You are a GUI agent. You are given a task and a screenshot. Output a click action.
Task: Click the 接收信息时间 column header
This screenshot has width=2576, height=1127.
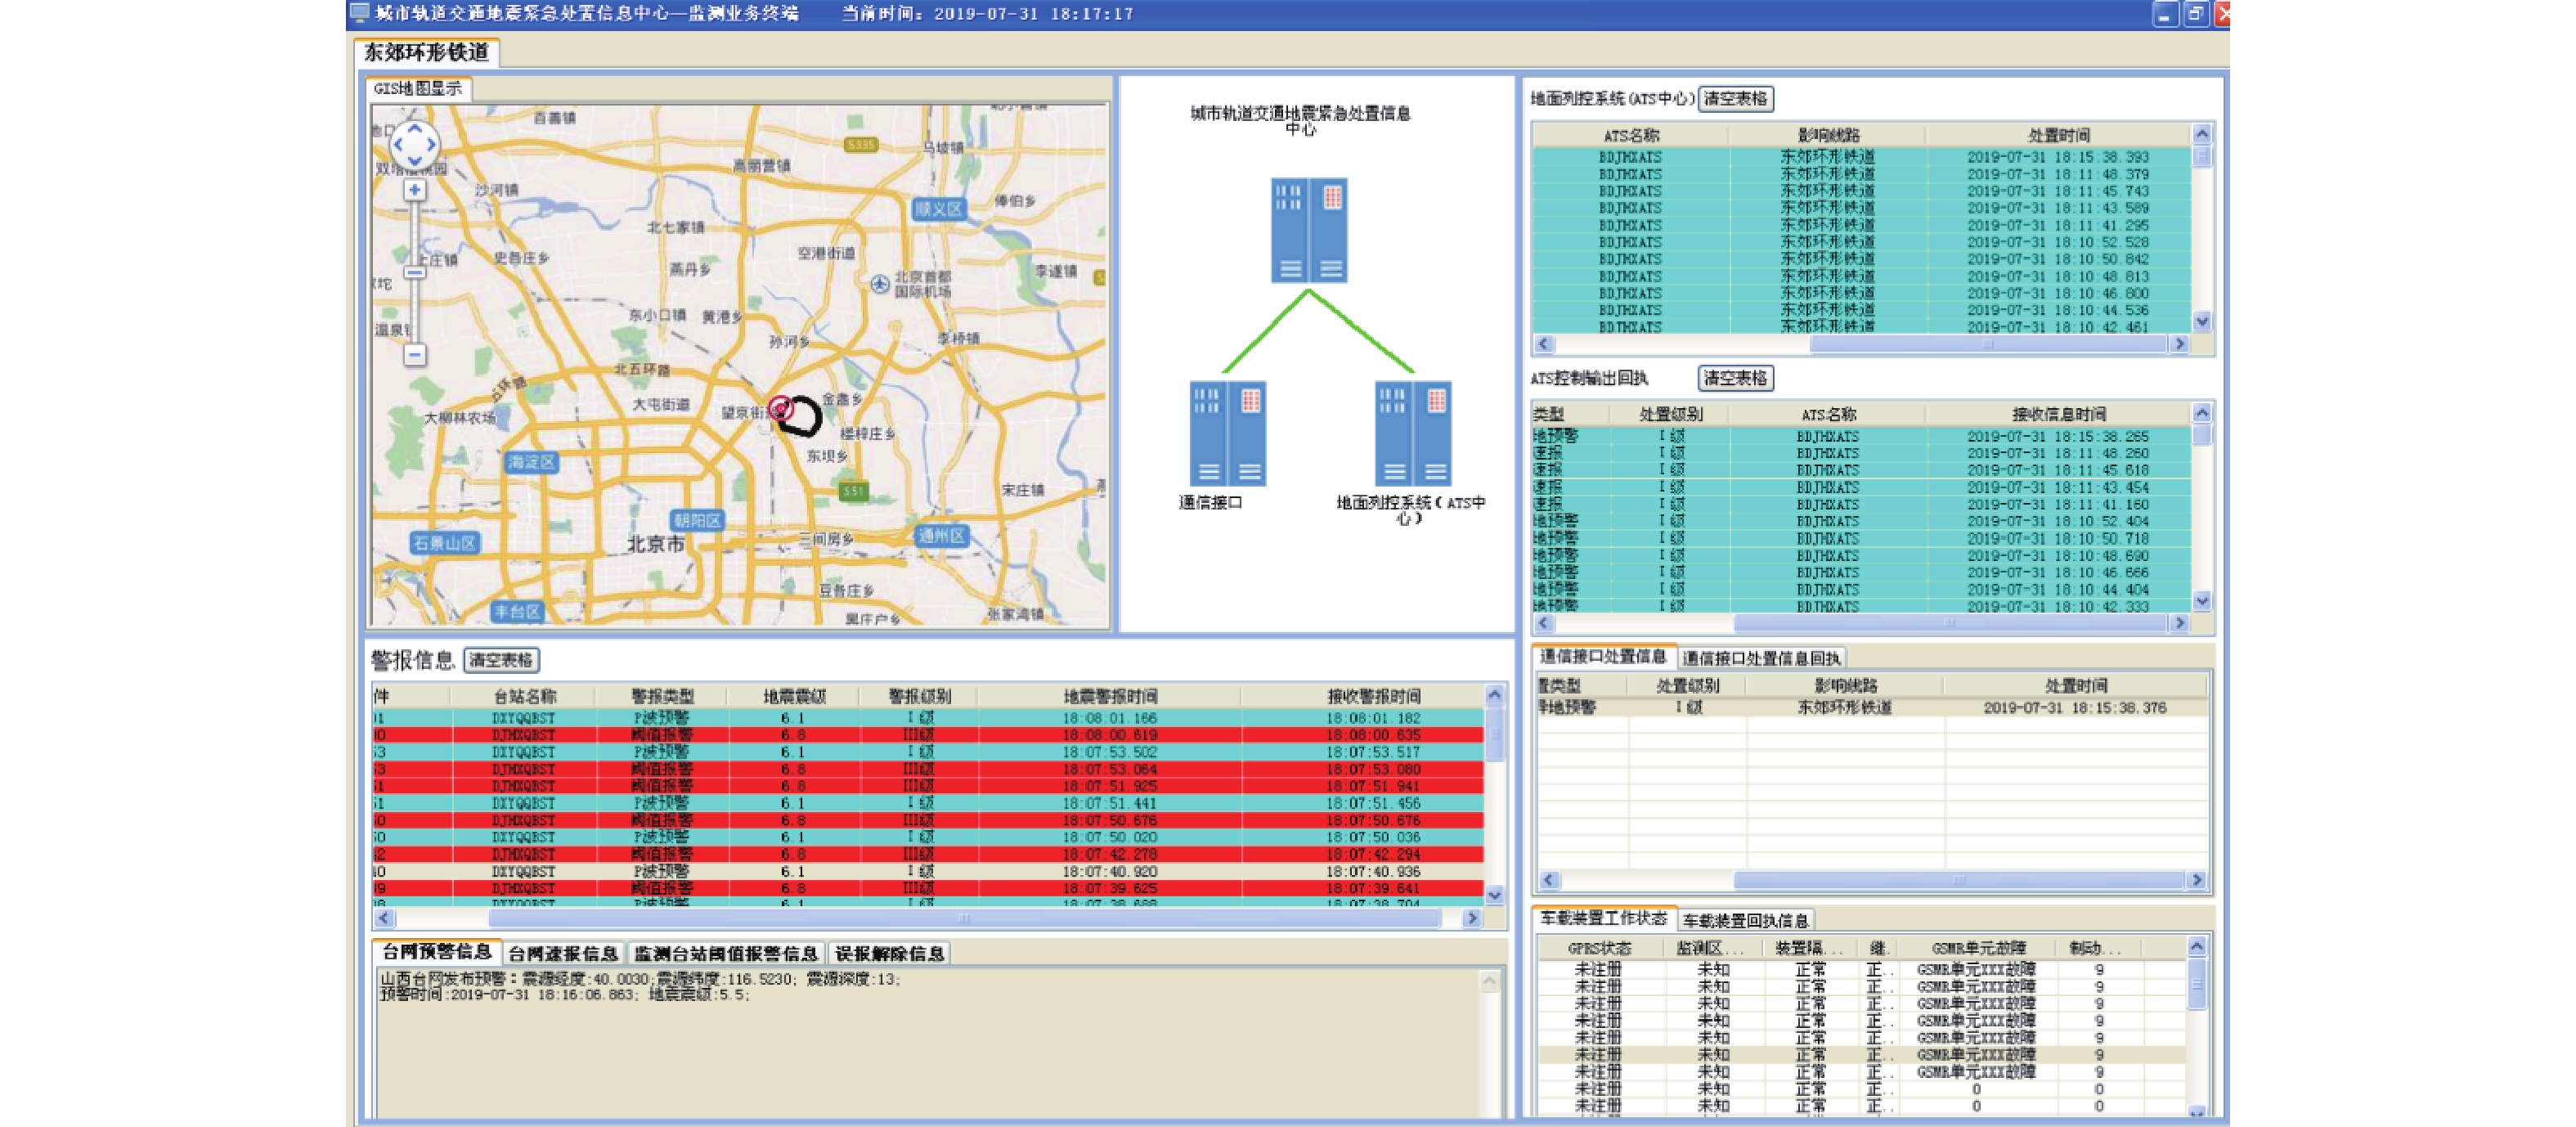[2058, 414]
